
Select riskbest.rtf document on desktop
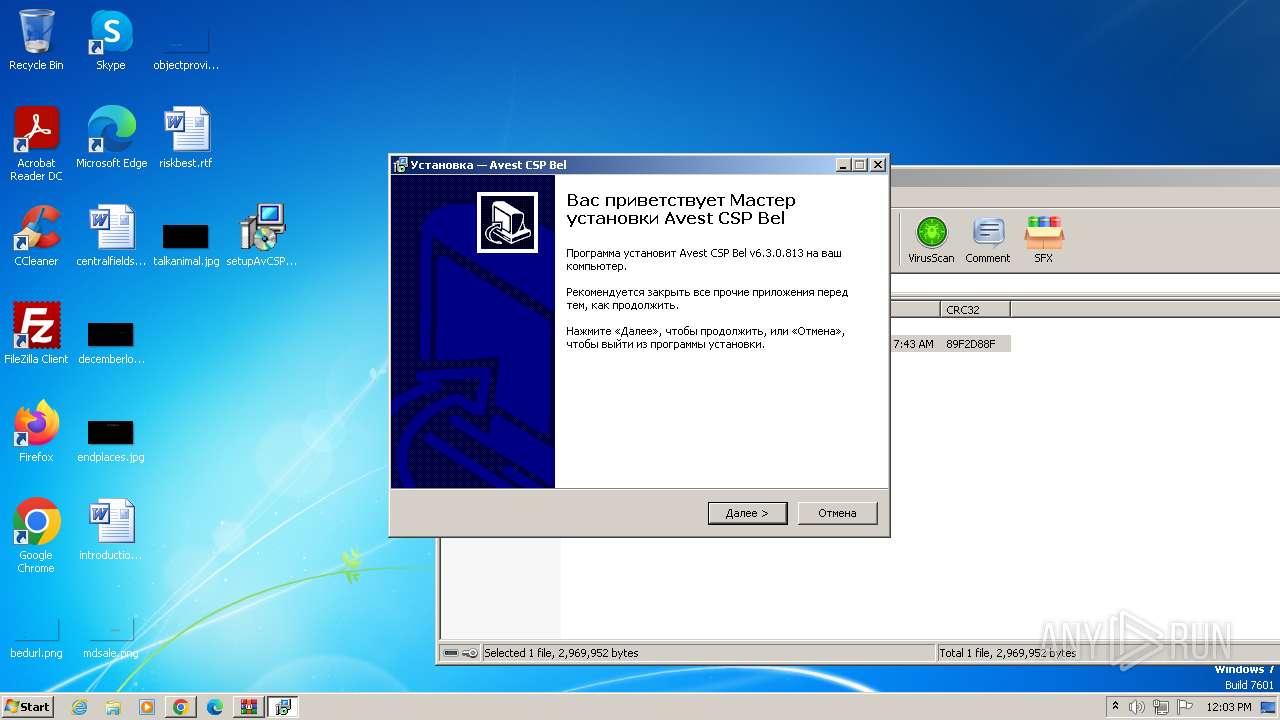(186, 138)
